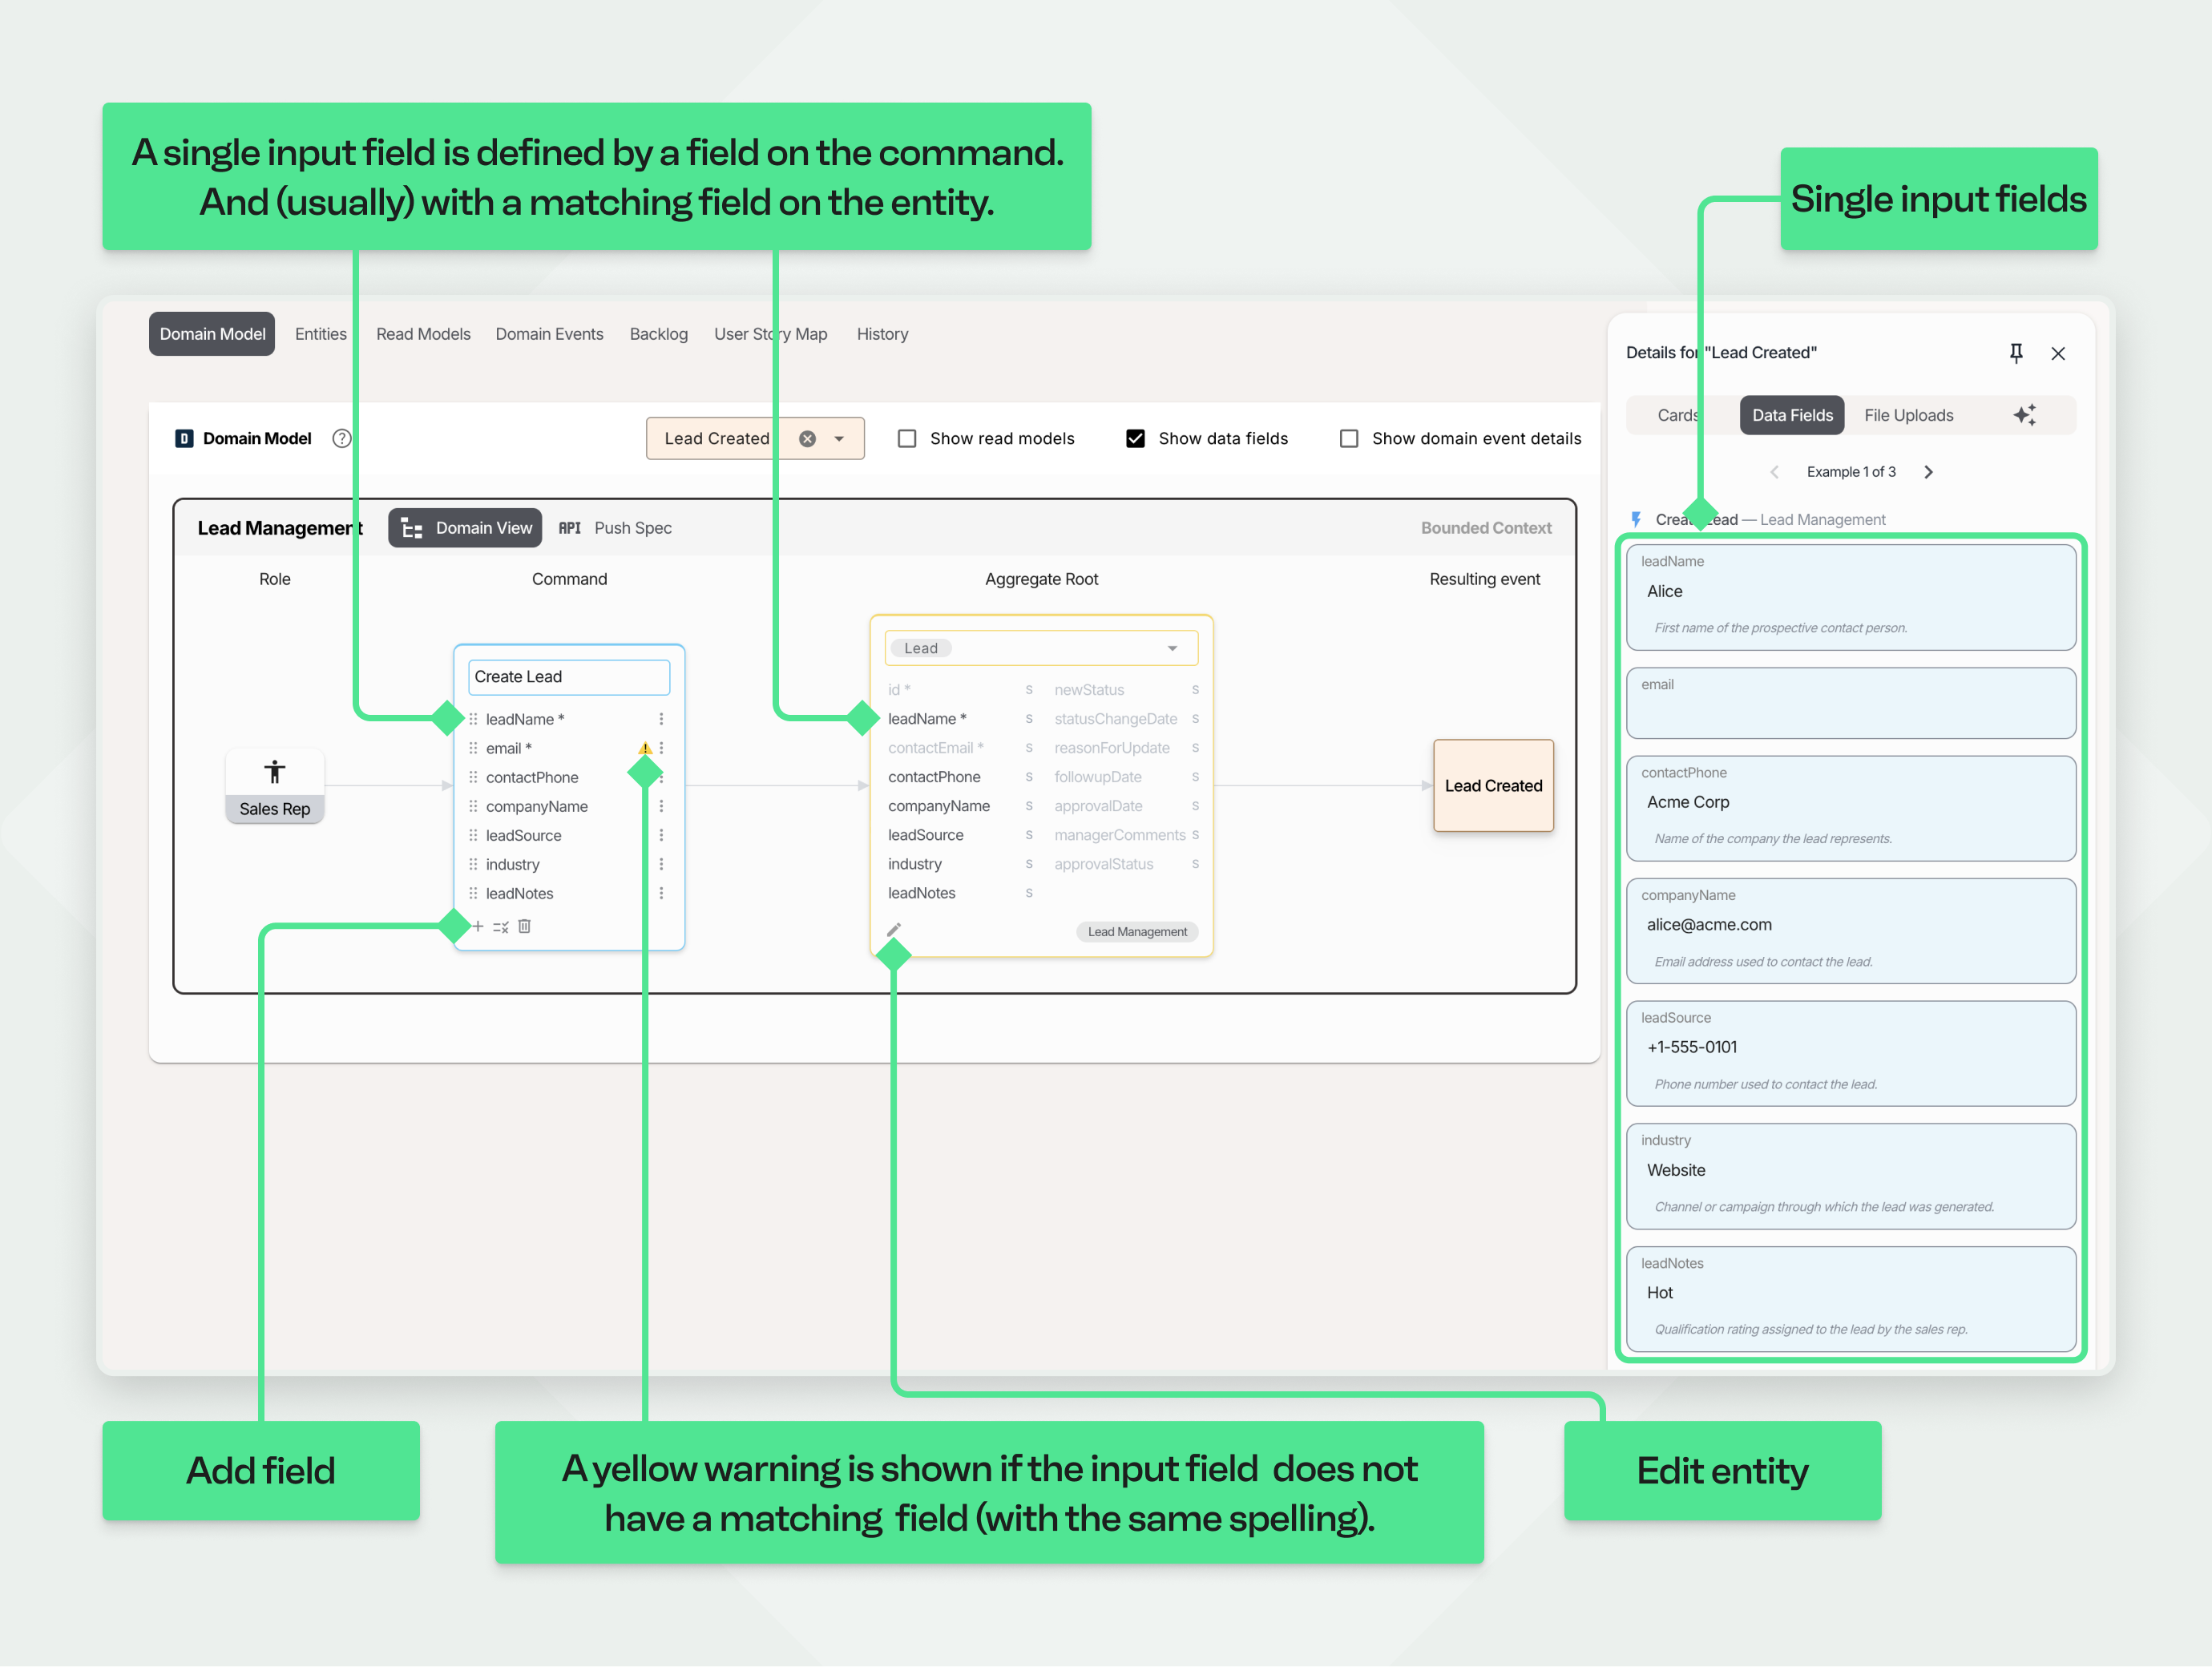2212x1667 pixels.
Task: Click the drag handle of leadNotes field
Action: (x=473, y=893)
